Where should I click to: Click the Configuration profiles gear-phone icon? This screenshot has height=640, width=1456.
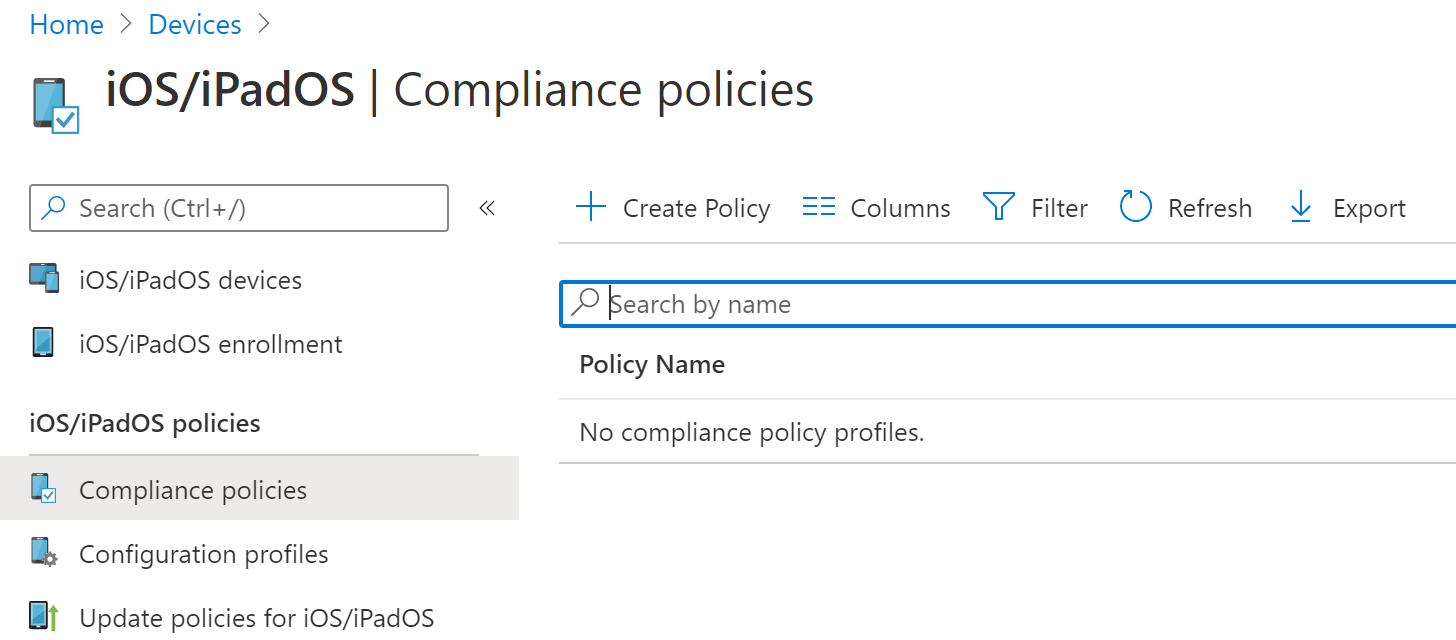tap(44, 553)
